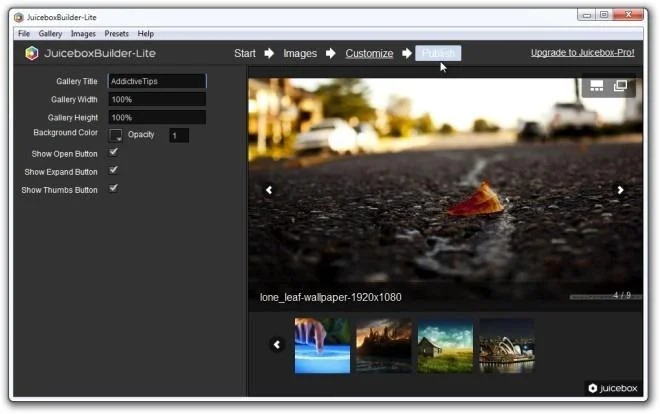Screen dimensions: 660x414
Task: Click the JuiceboxBuilder-Lite logo icon
Action: click(x=32, y=53)
